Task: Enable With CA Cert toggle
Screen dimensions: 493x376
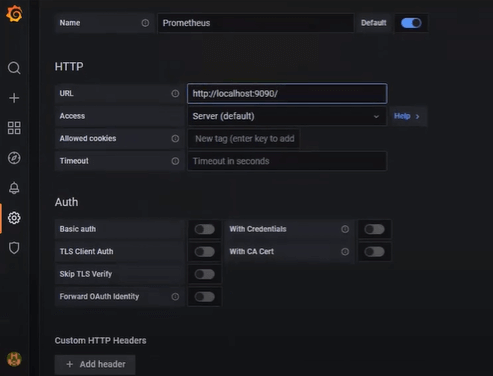Action: coord(374,252)
